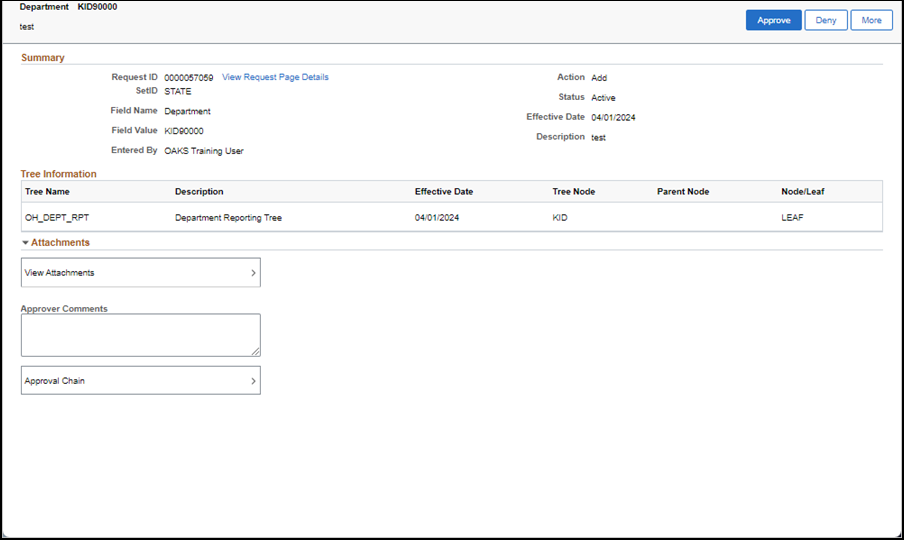This screenshot has height=540, width=904.
Task: Click the resize grip on Approver Comments box
Action: tap(256, 352)
